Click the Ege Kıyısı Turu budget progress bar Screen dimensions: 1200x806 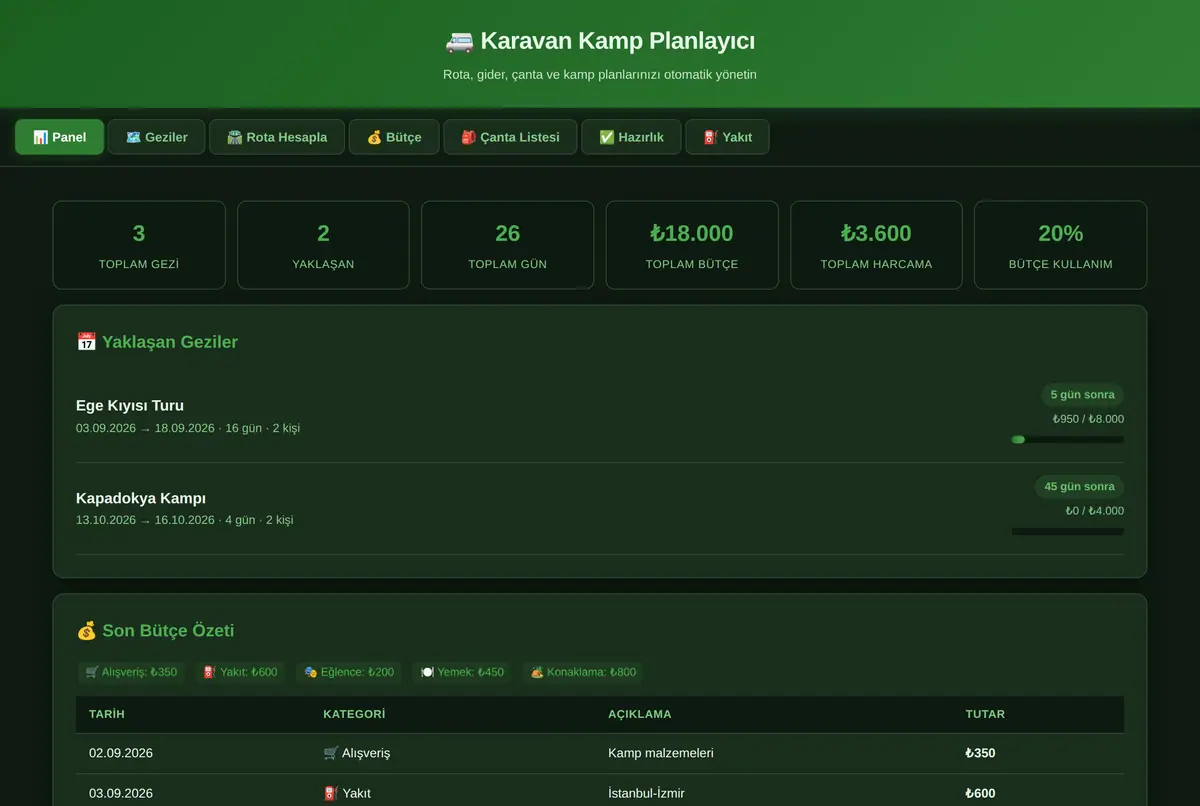pyautogui.click(x=1068, y=439)
